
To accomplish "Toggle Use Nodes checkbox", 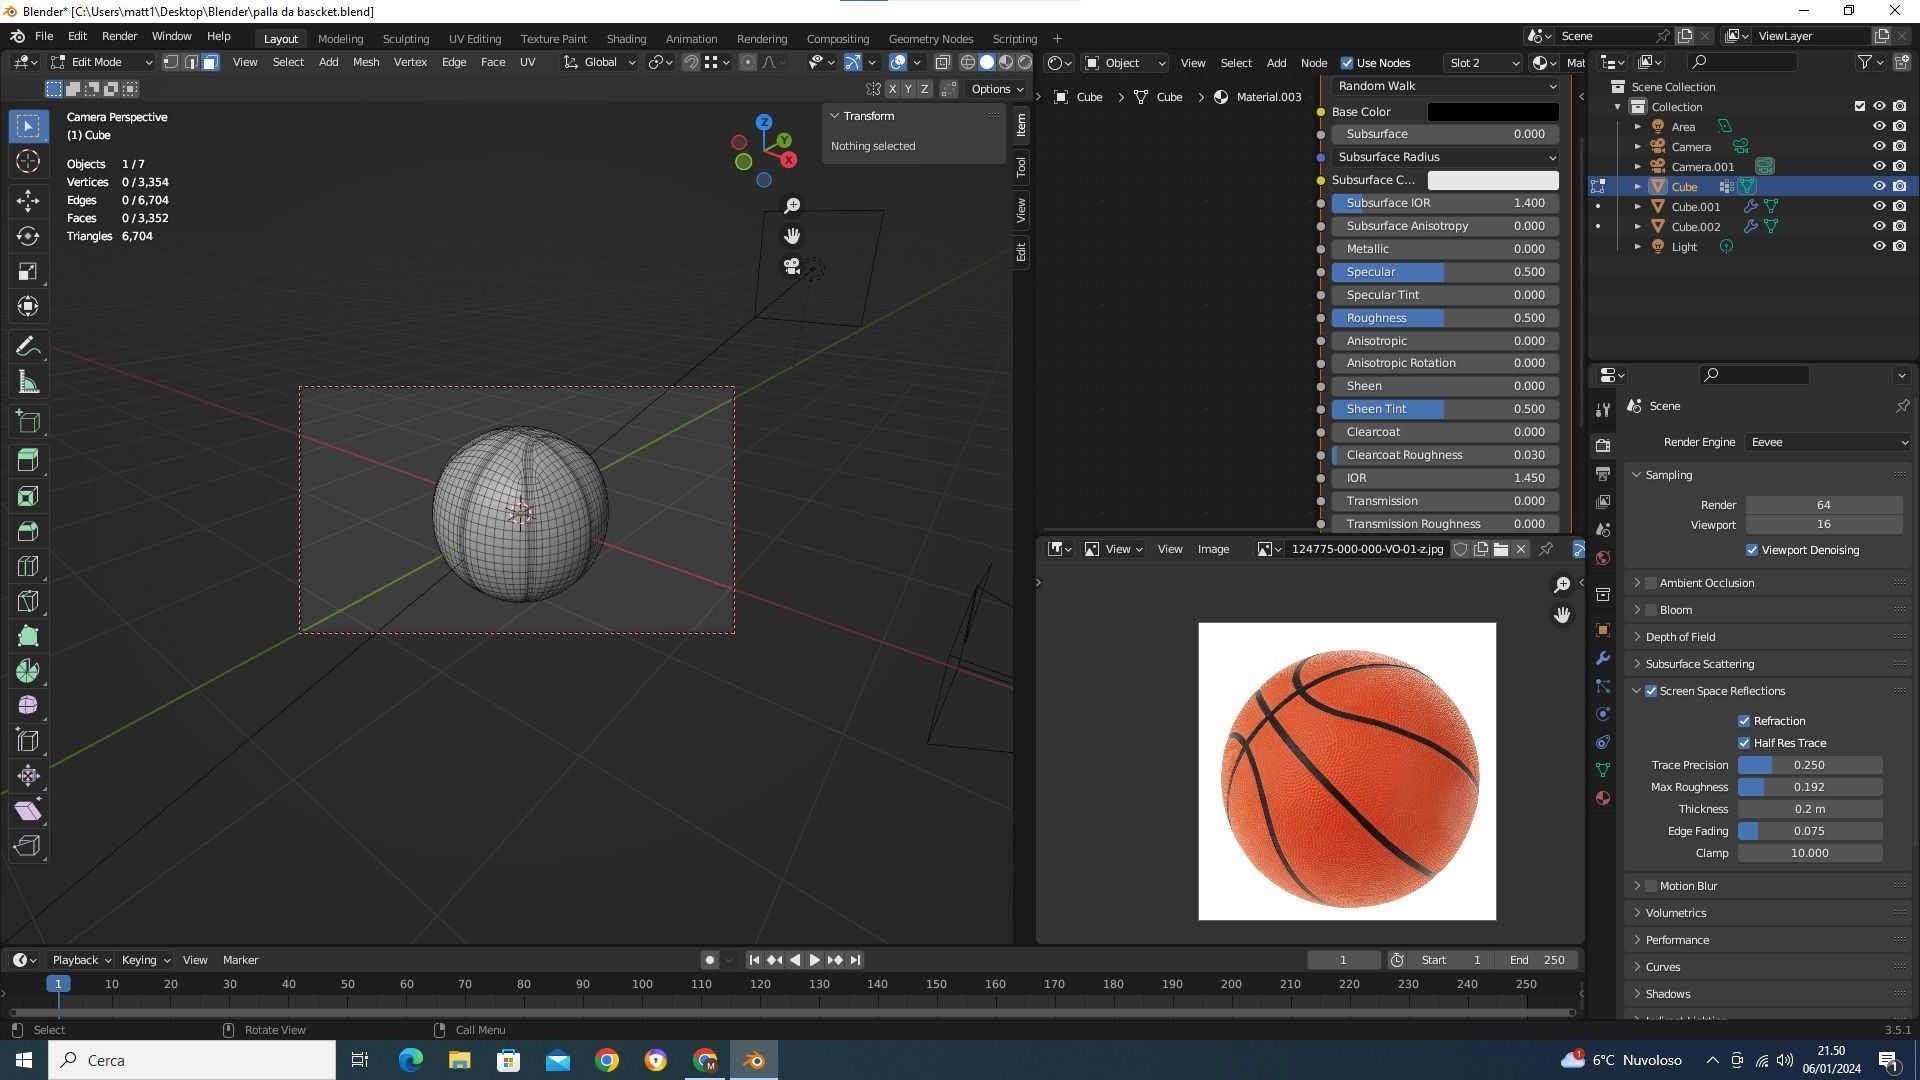I will [1347, 63].
